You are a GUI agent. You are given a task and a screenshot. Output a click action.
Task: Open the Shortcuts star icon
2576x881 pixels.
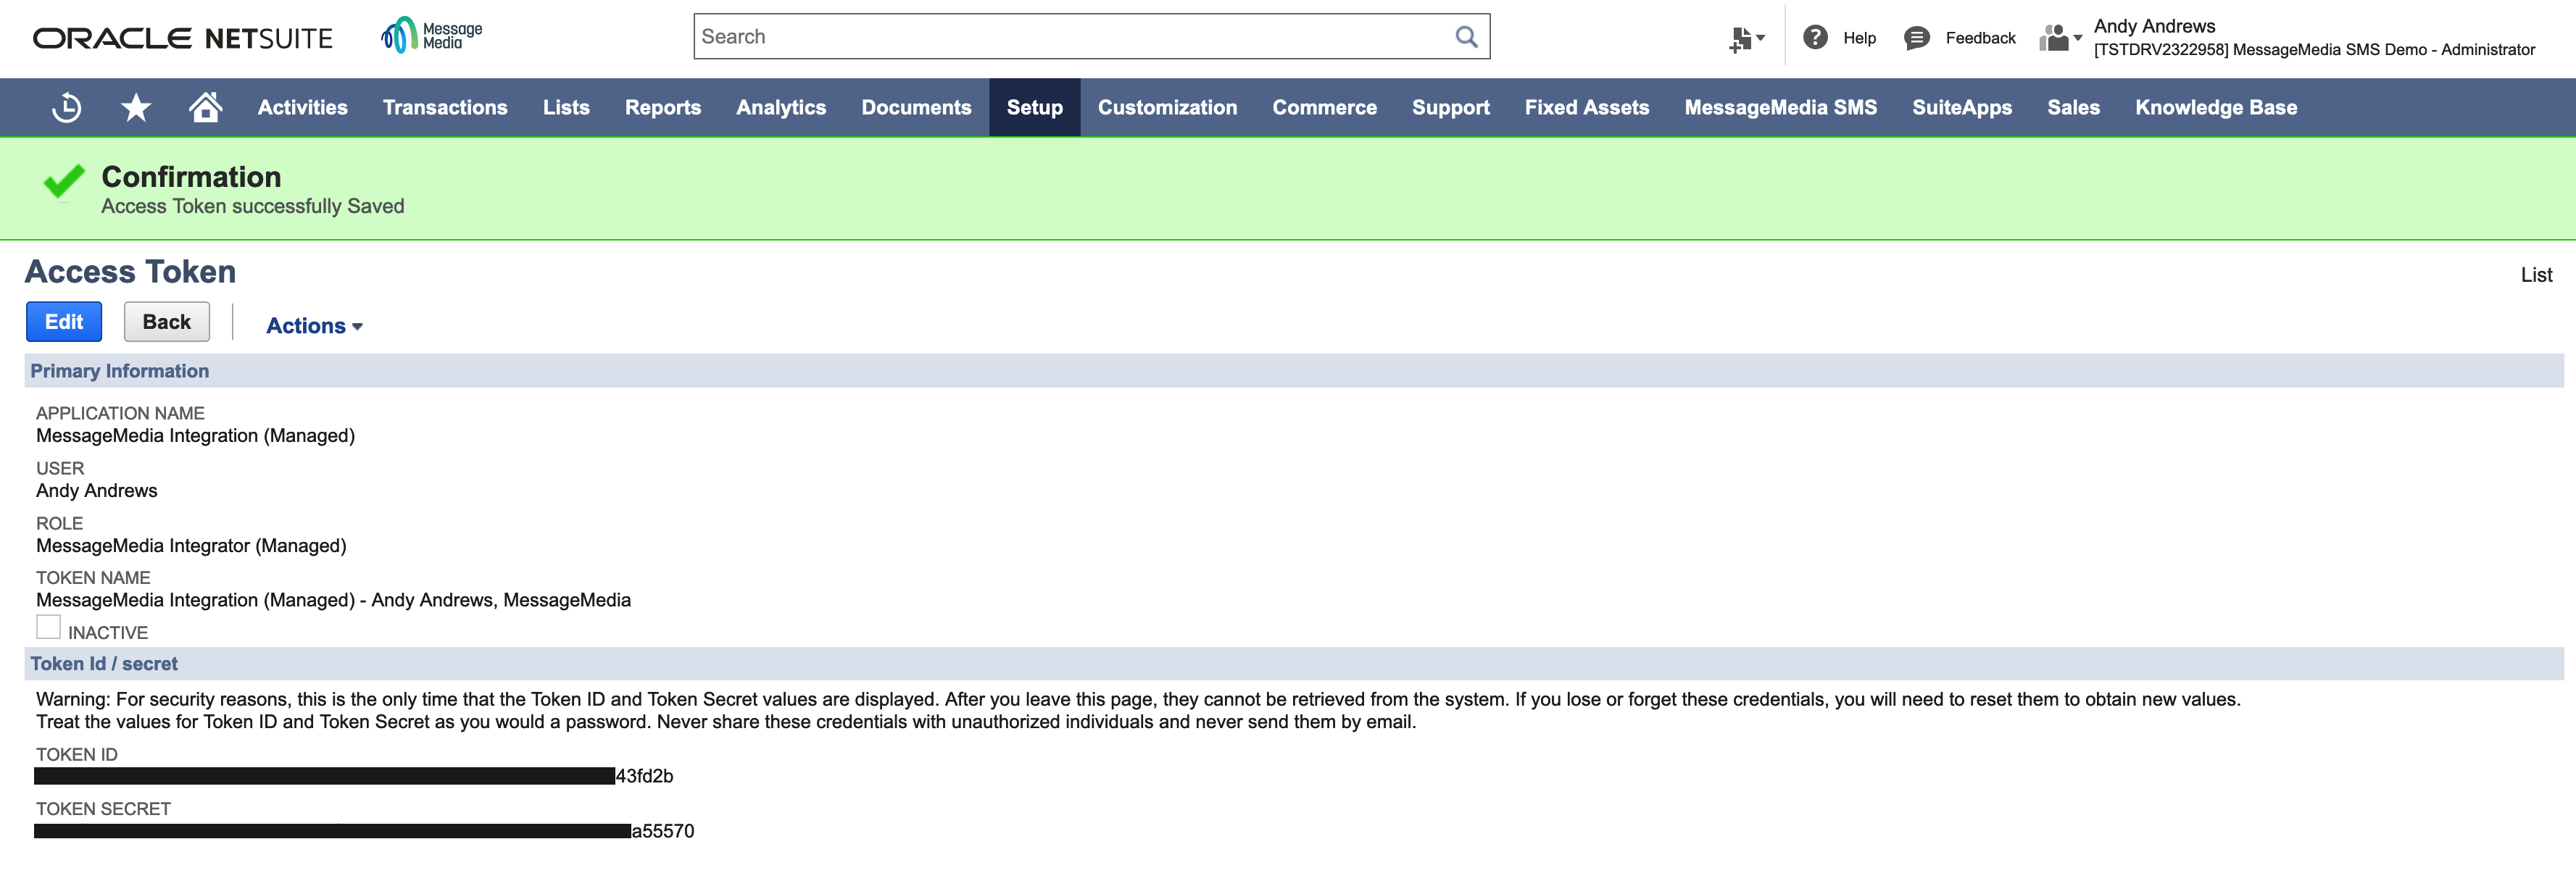136,107
